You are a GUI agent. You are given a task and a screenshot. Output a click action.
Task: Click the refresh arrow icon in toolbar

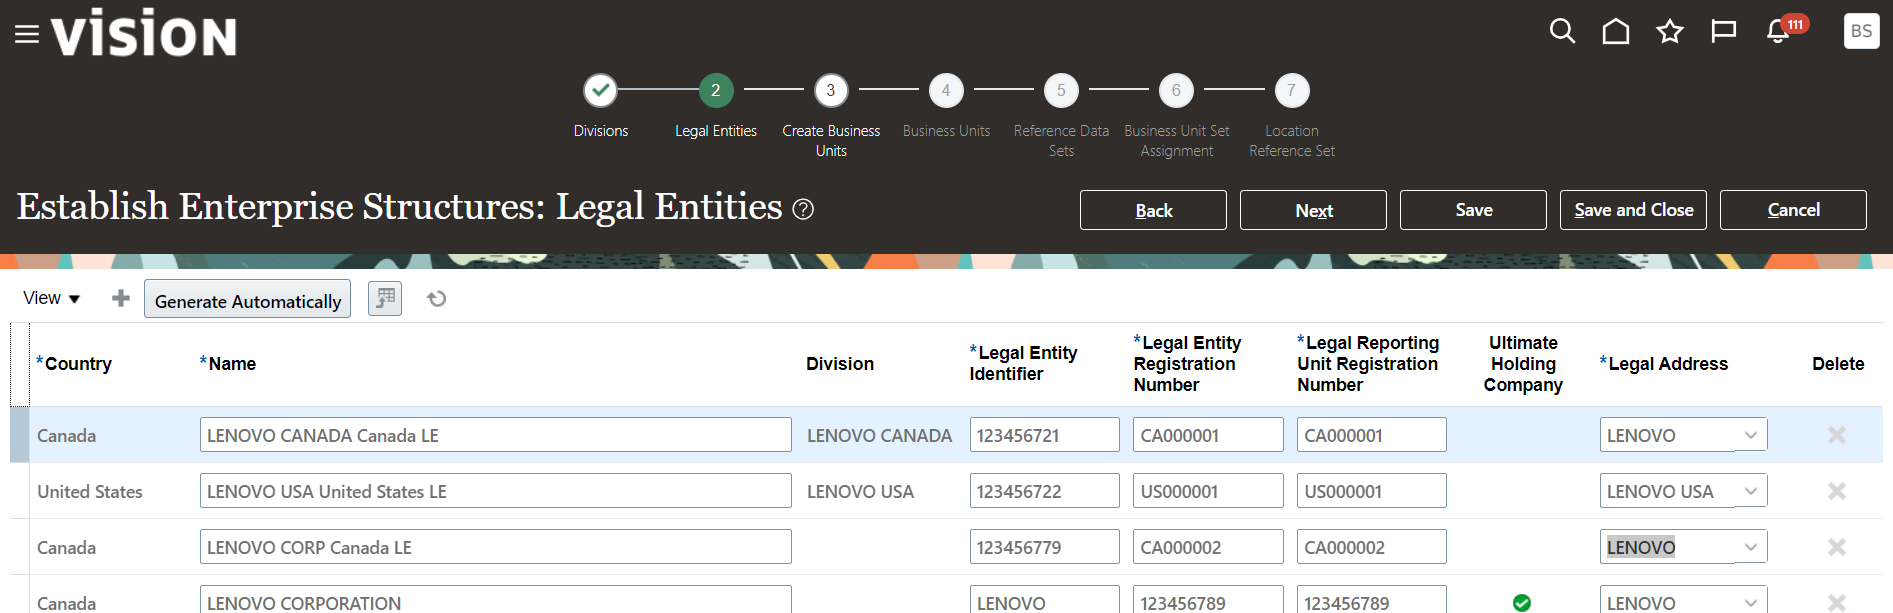[437, 298]
